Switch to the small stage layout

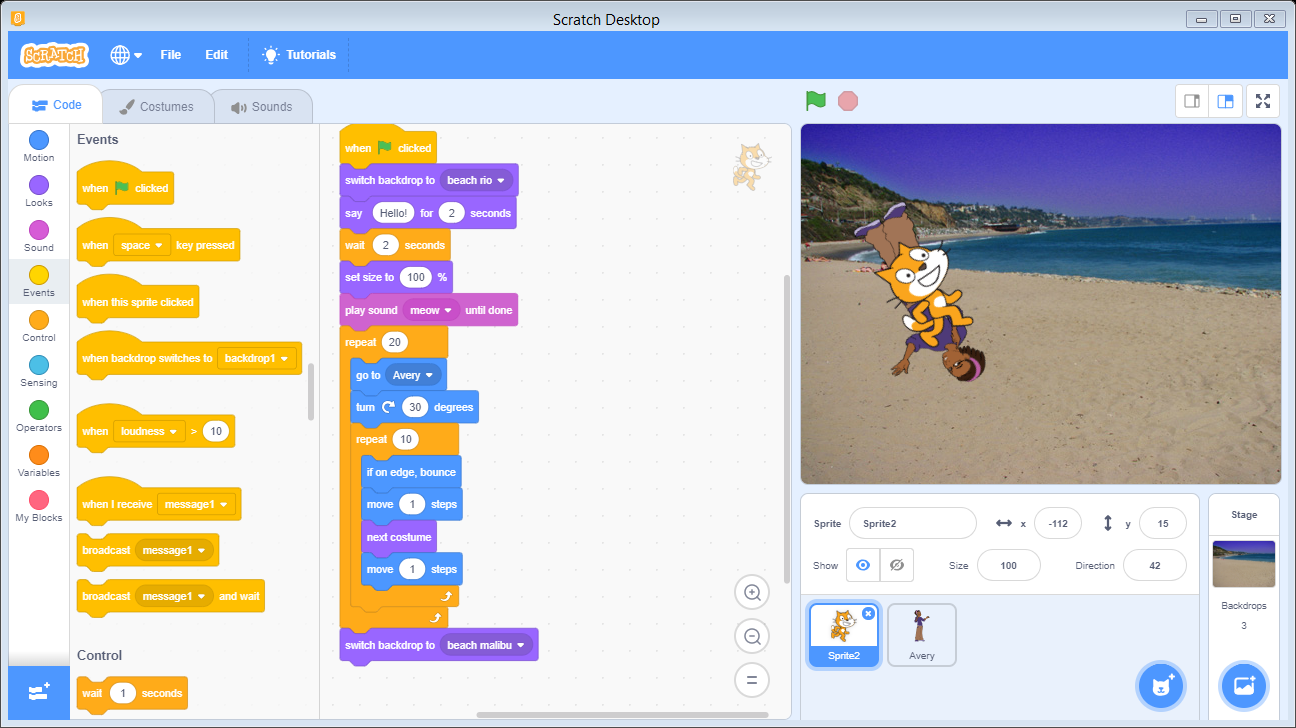[x=1191, y=100]
